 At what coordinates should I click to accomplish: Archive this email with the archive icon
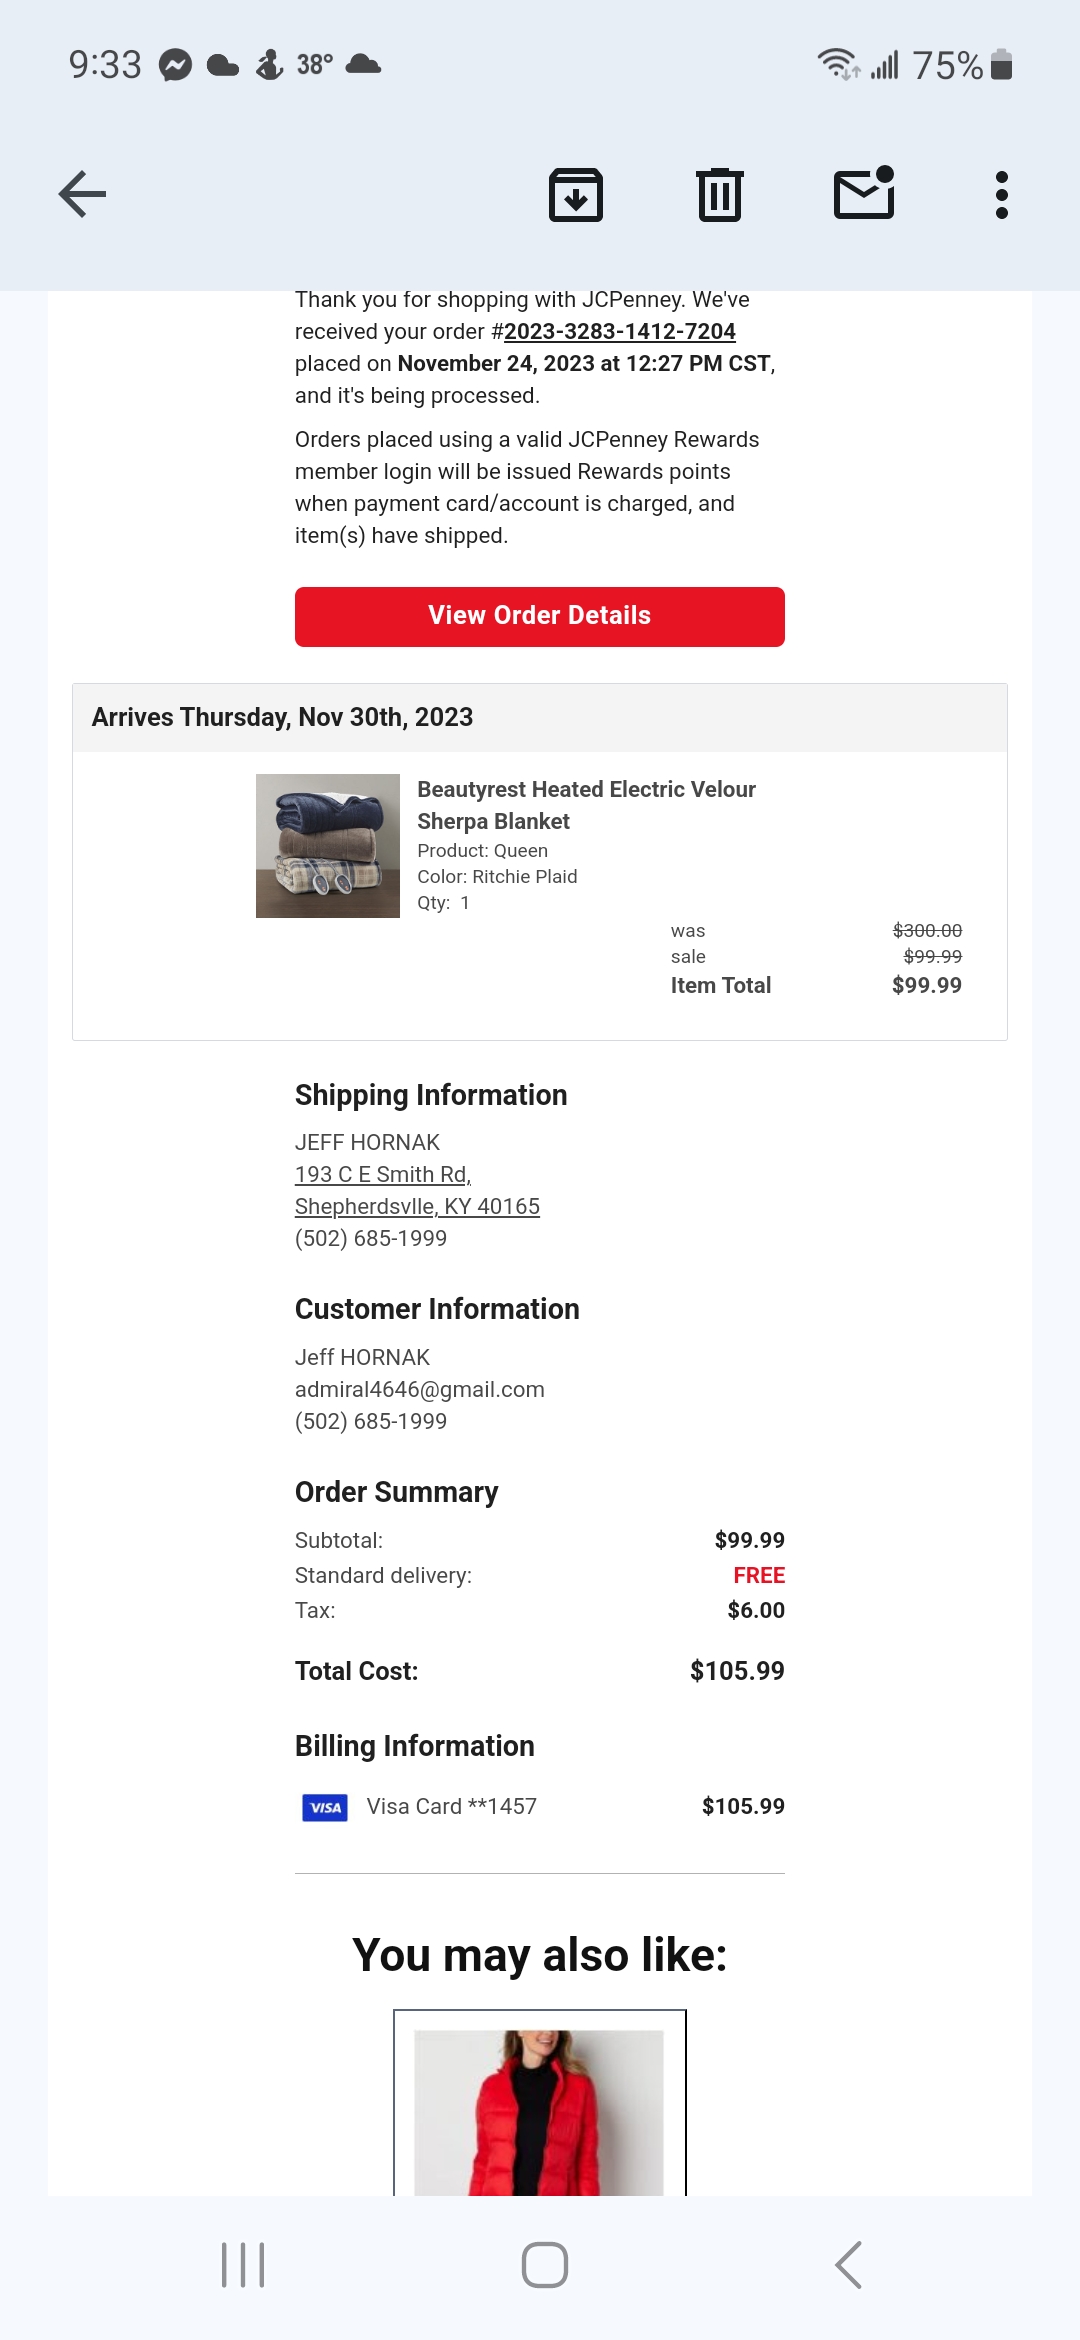pyautogui.click(x=576, y=194)
